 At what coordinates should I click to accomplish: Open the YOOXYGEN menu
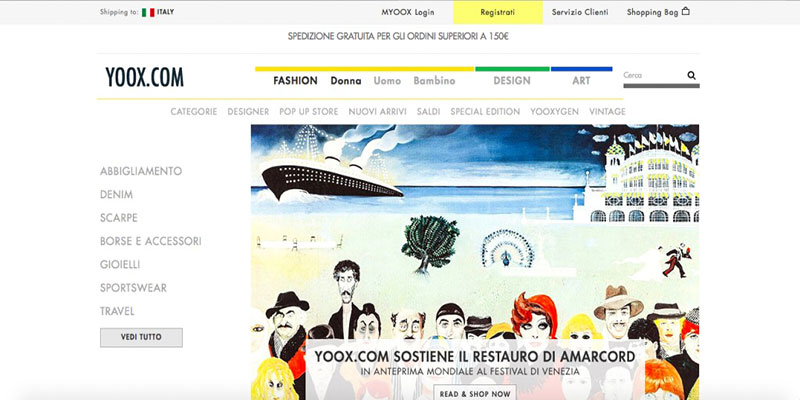[555, 111]
